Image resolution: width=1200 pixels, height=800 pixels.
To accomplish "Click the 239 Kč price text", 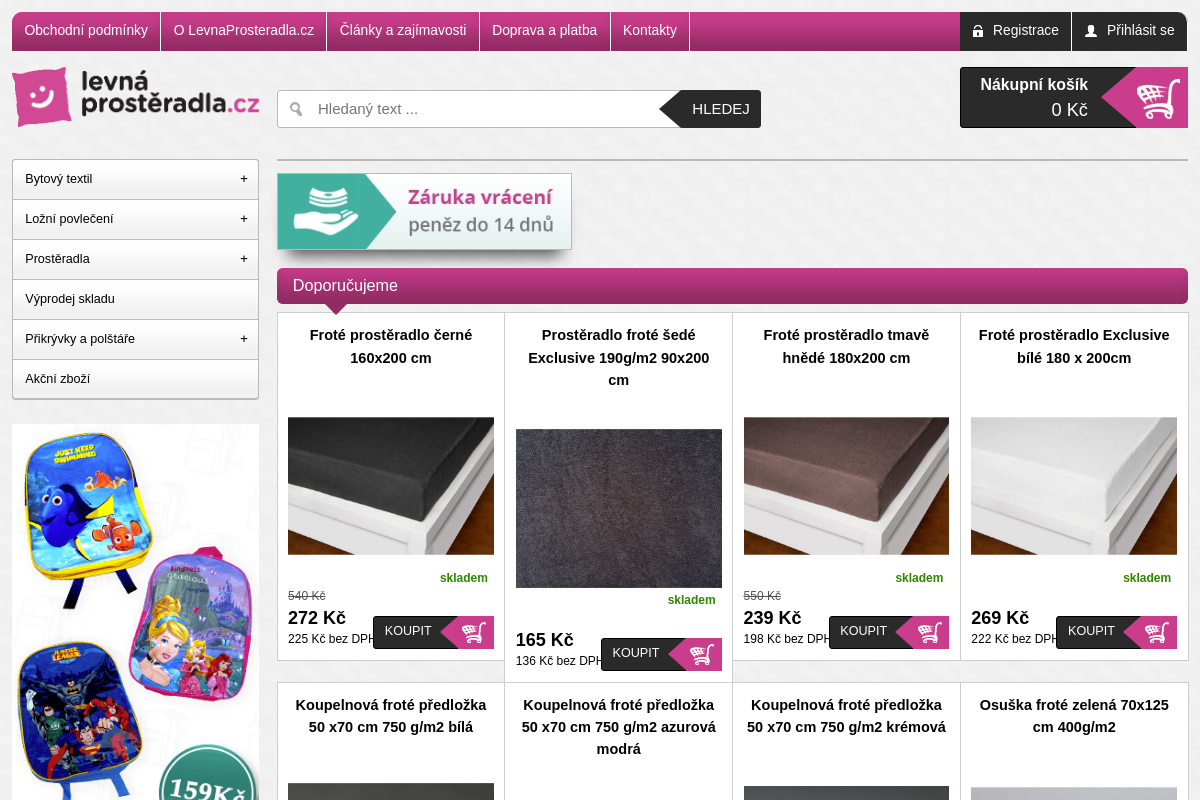I will click(773, 618).
